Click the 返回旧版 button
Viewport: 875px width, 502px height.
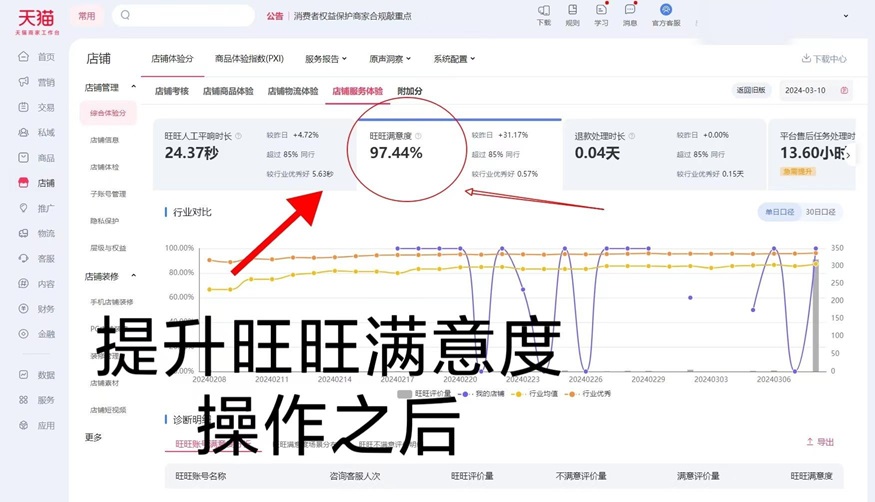tap(751, 91)
